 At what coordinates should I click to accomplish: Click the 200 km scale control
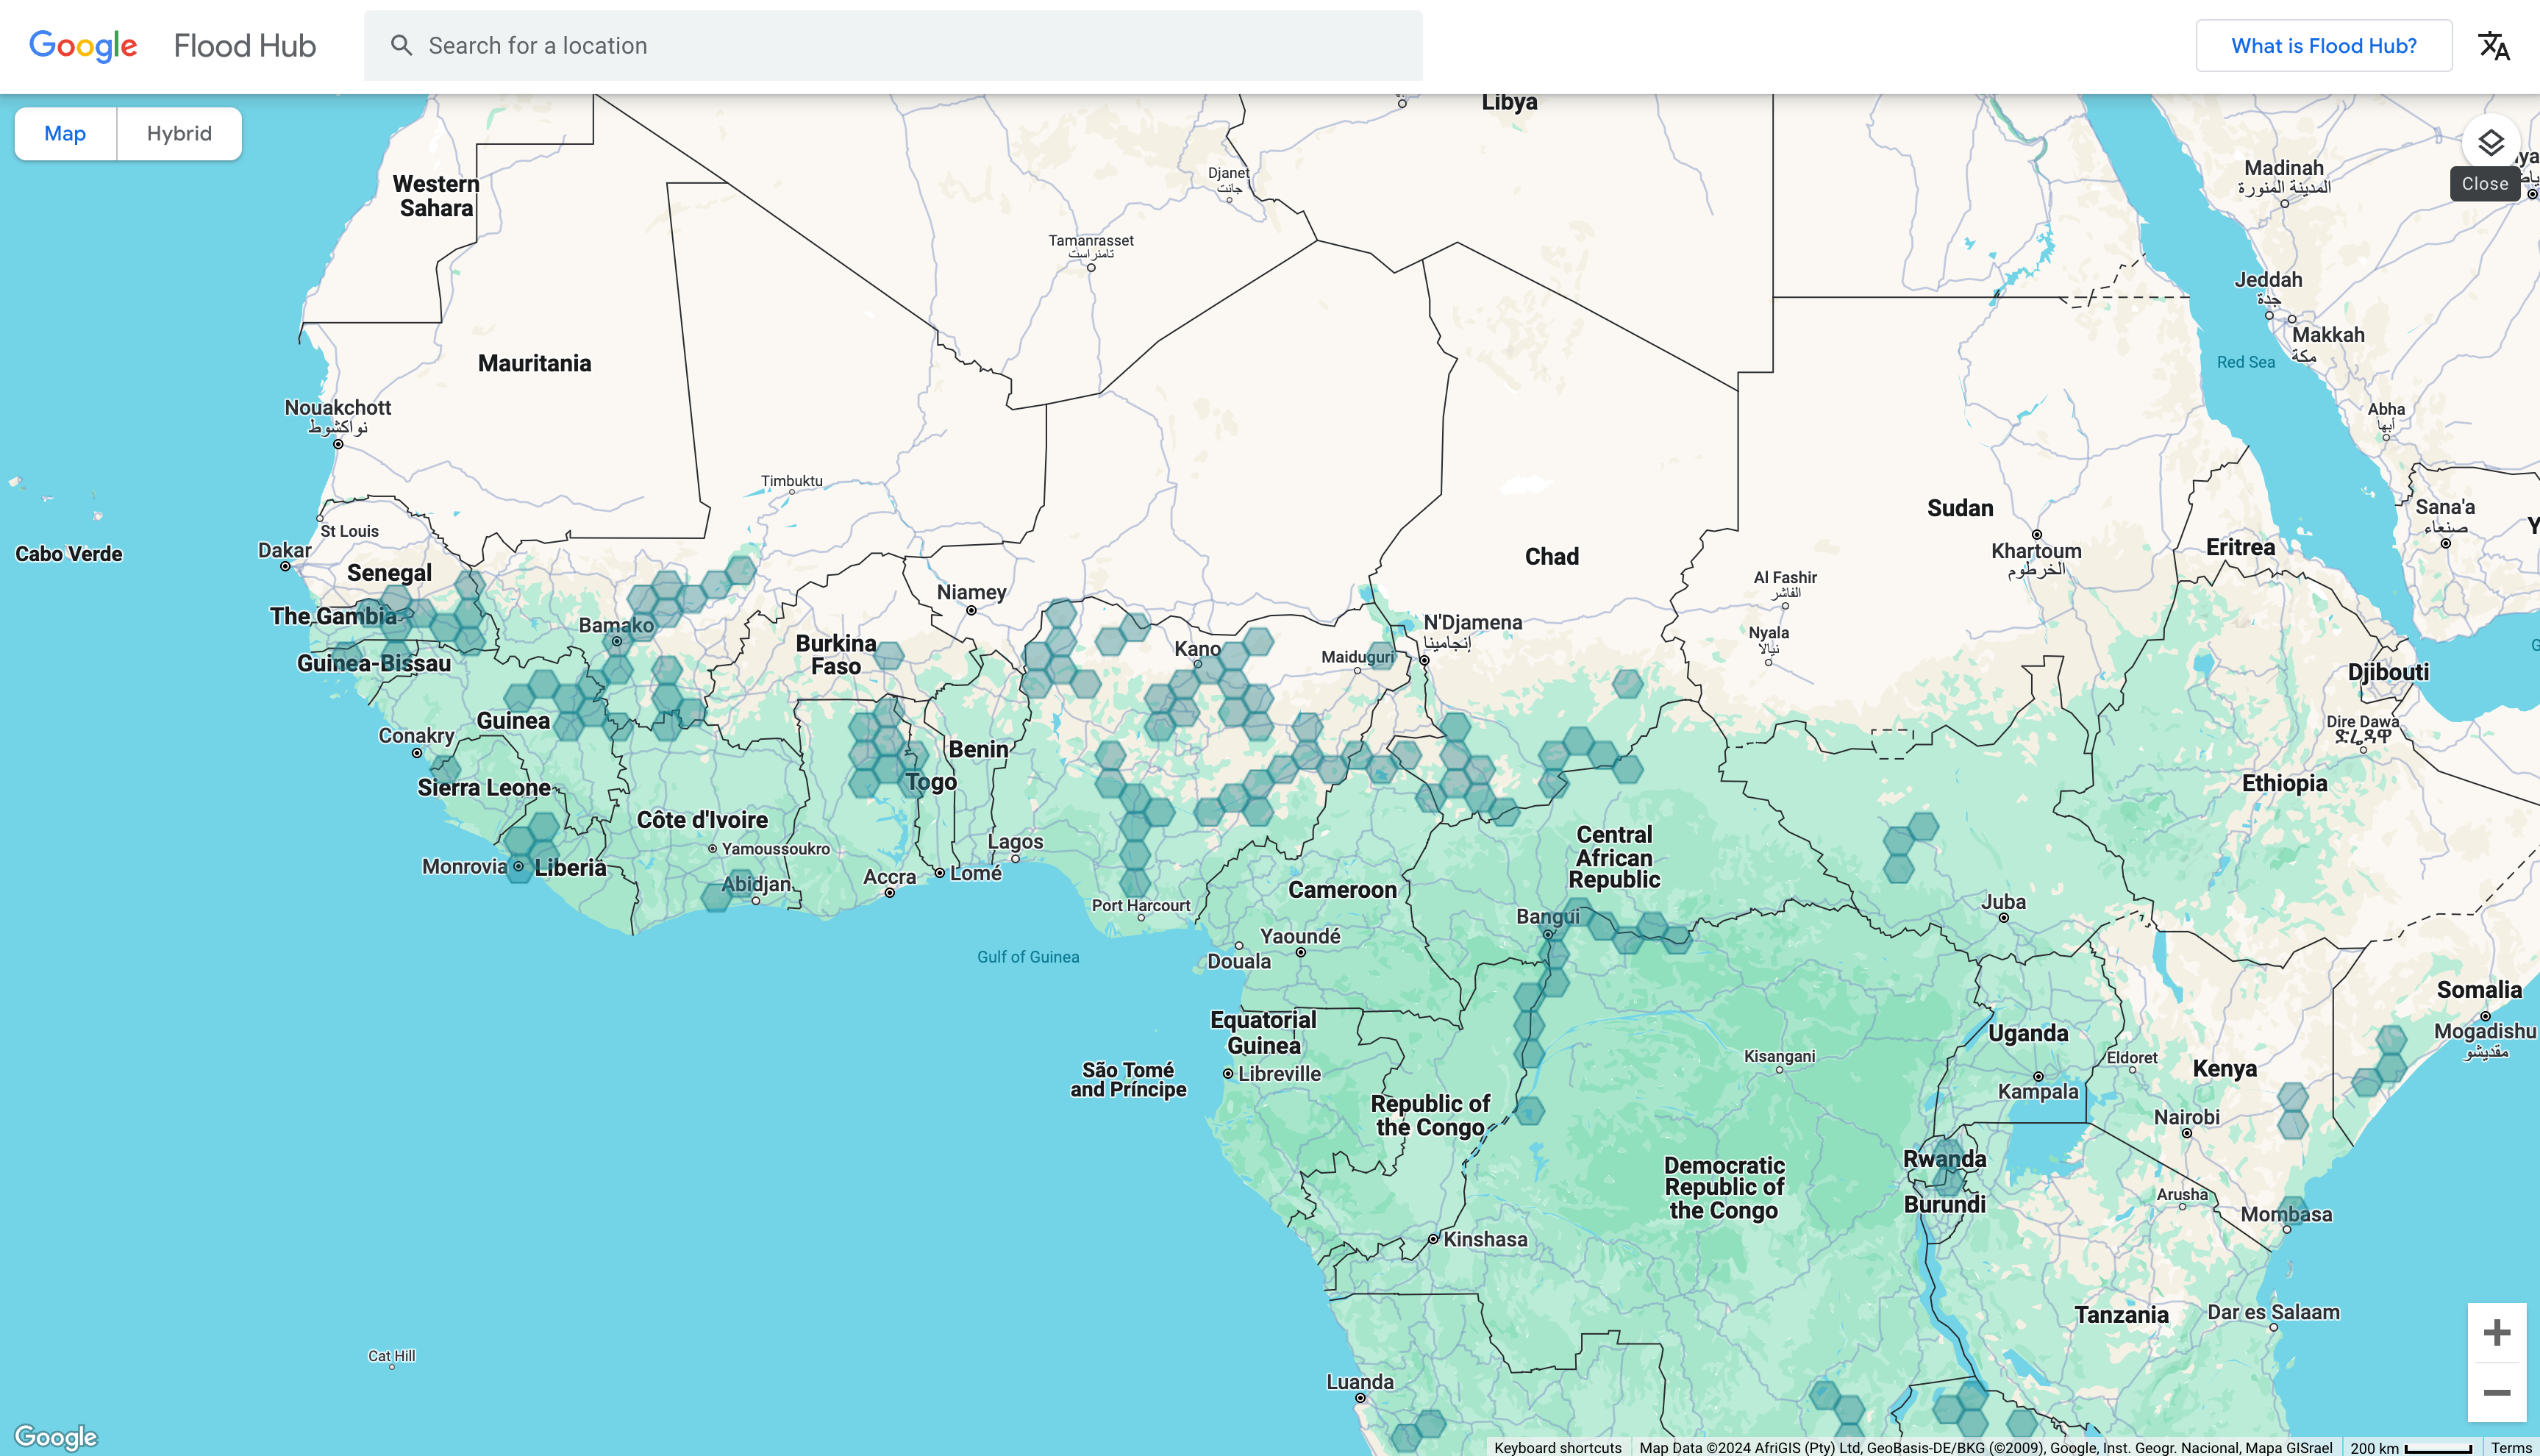[x=2410, y=1447]
